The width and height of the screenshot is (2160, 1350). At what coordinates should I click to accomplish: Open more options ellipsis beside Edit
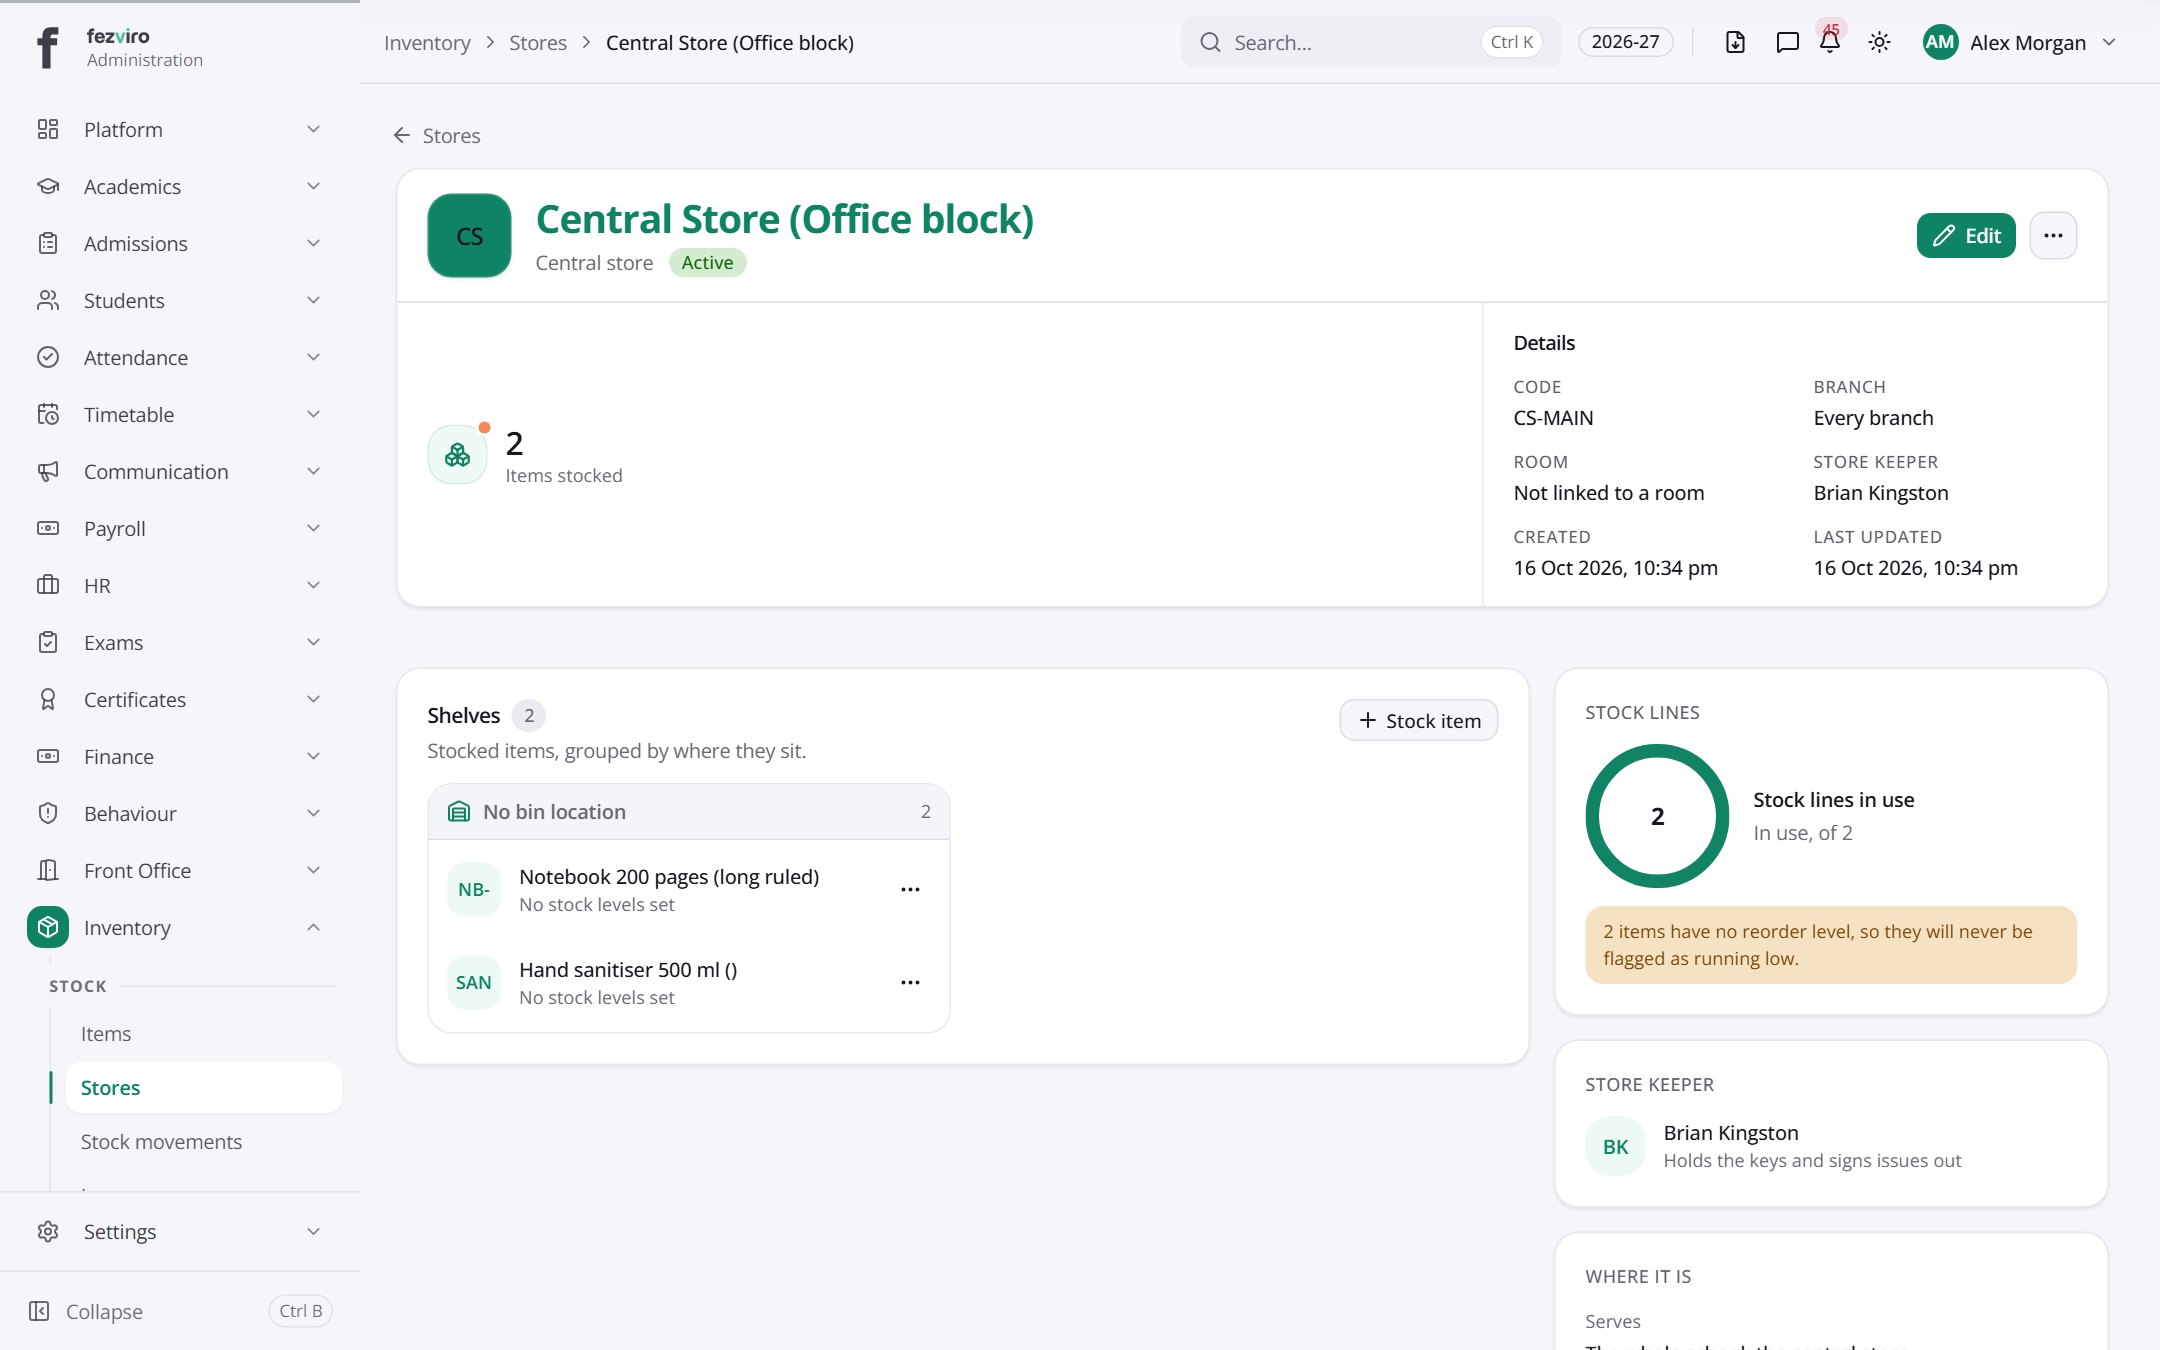click(x=2053, y=235)
